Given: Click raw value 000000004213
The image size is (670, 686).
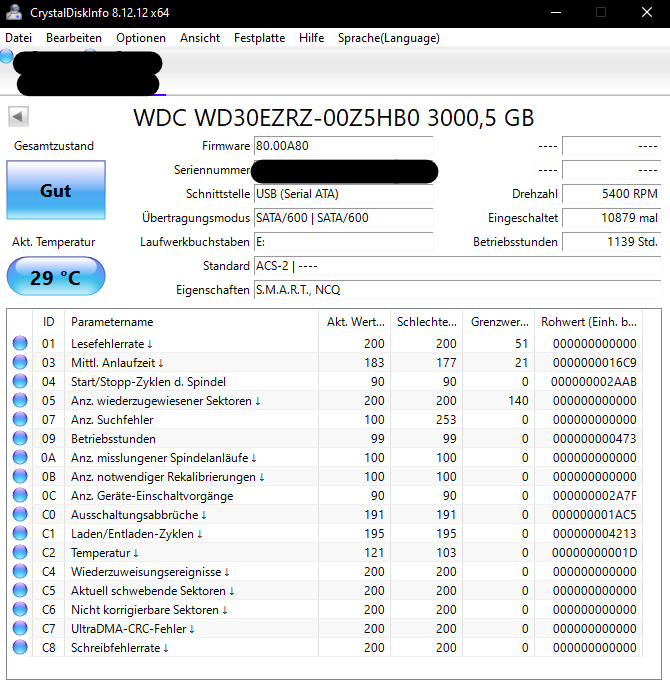Looking at the screenshot, I should 594,534.
